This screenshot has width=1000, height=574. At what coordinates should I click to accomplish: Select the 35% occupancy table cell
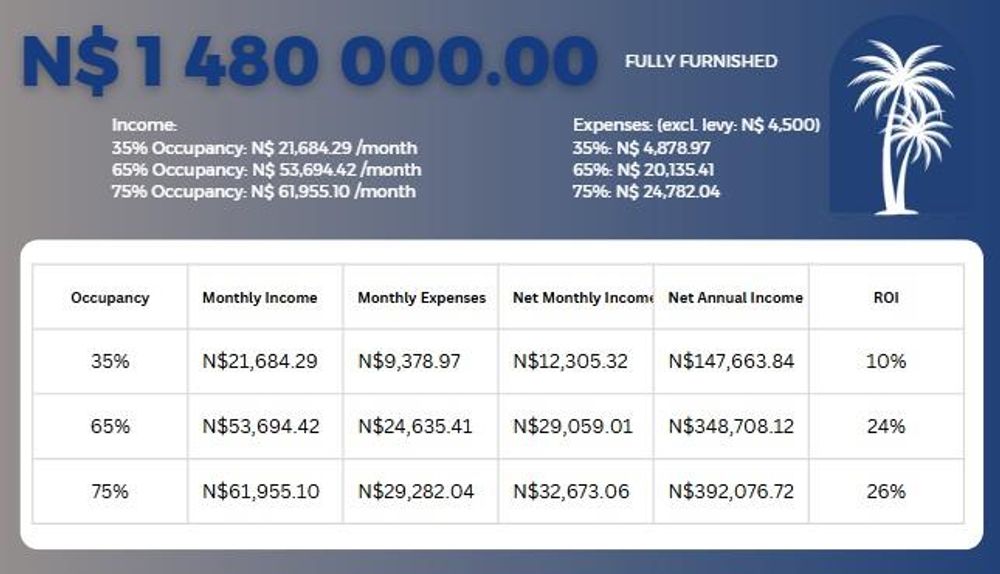tap(110, 361)
